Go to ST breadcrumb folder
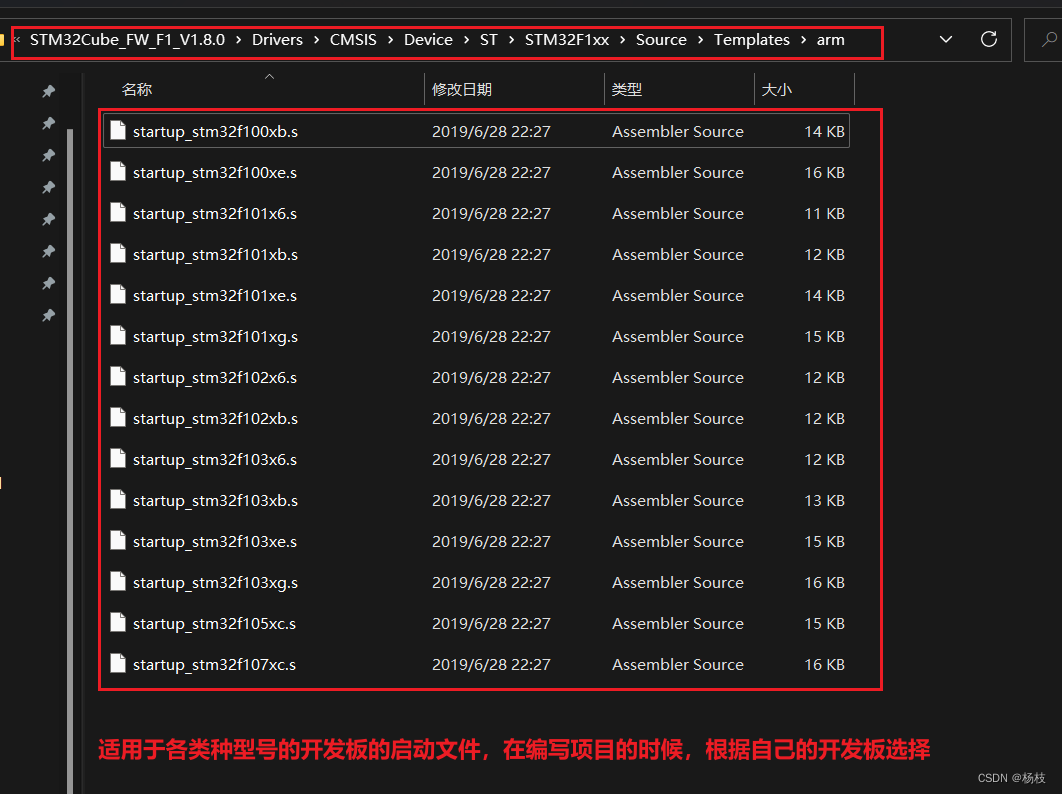Viewport: 1062px width, 794px height. pos(488,40)
